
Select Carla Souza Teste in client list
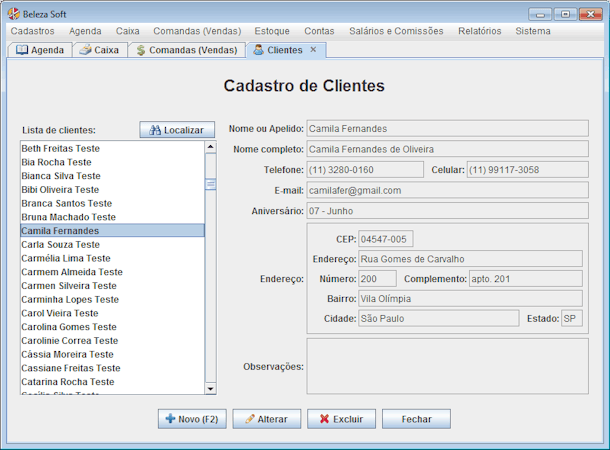tap(112, 245)
